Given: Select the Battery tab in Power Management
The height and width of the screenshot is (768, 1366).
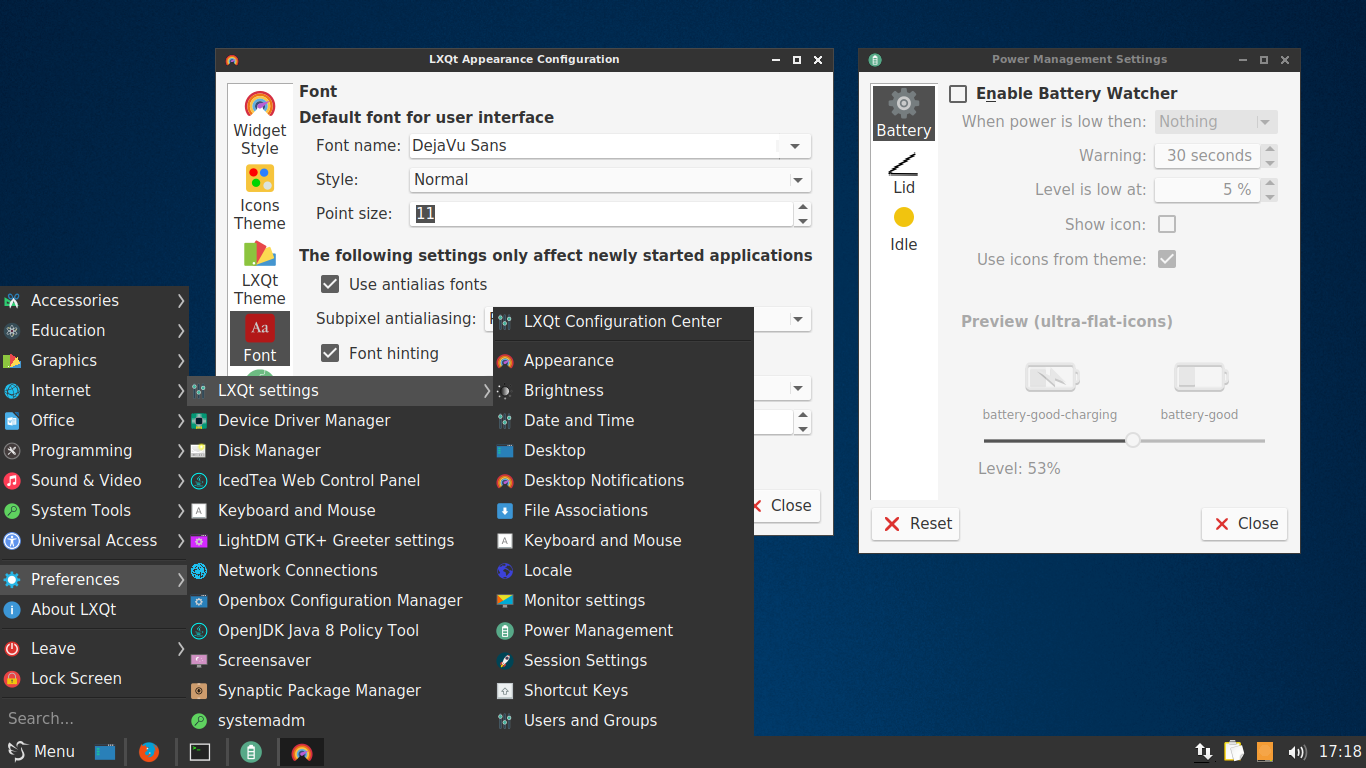Looking at the screenshot, I should (904, 113).
